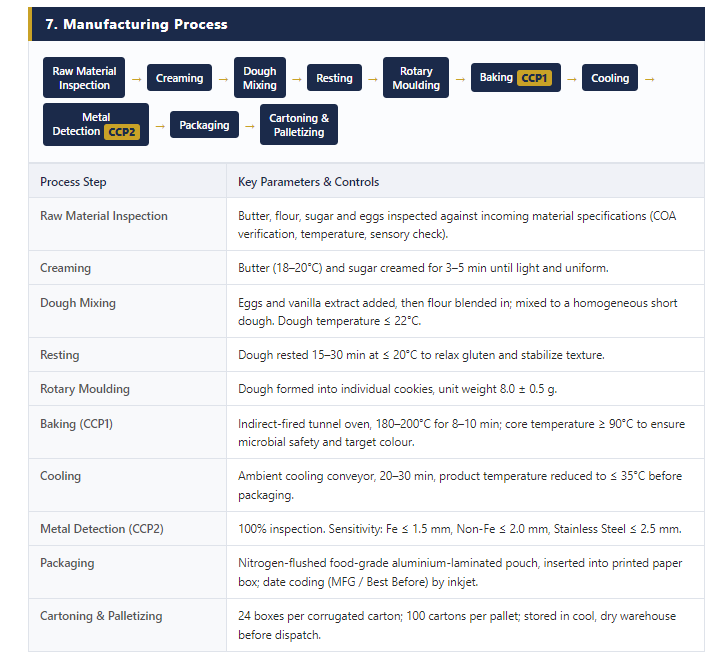
Task: Select the Packaging flow step
Action: coord(204,125)
